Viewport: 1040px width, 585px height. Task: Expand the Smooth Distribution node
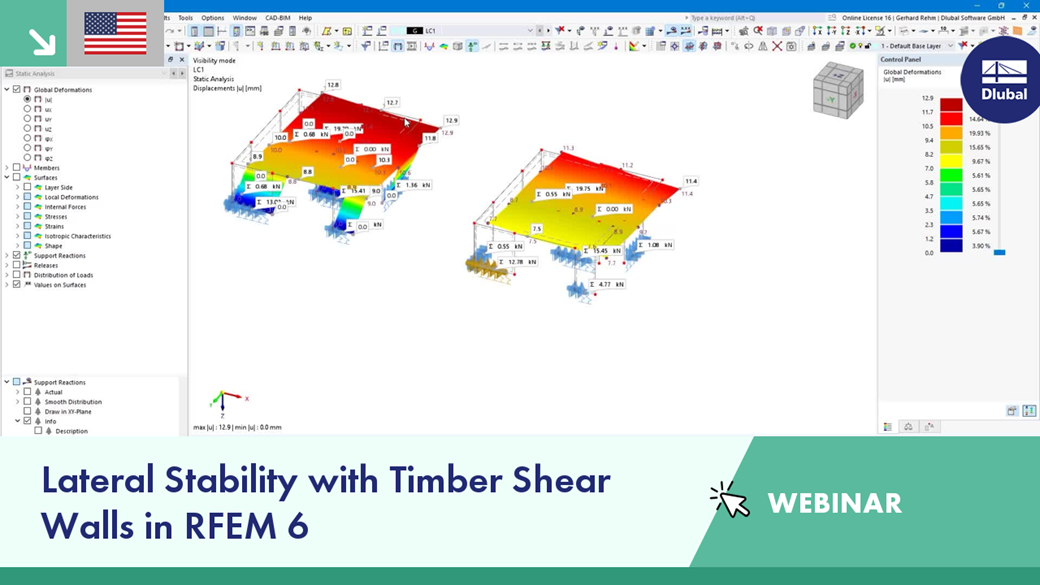(17, 401)
